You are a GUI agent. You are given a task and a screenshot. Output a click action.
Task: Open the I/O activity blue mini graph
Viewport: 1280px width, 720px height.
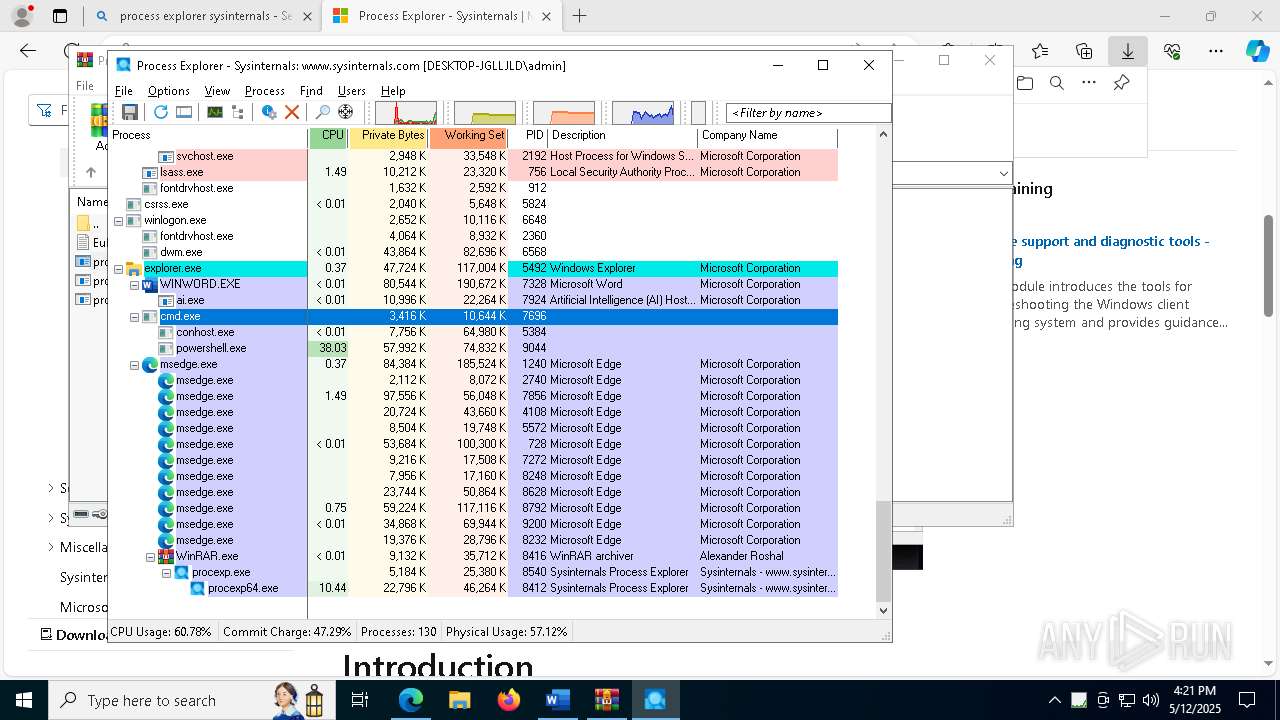click(643, 113)
